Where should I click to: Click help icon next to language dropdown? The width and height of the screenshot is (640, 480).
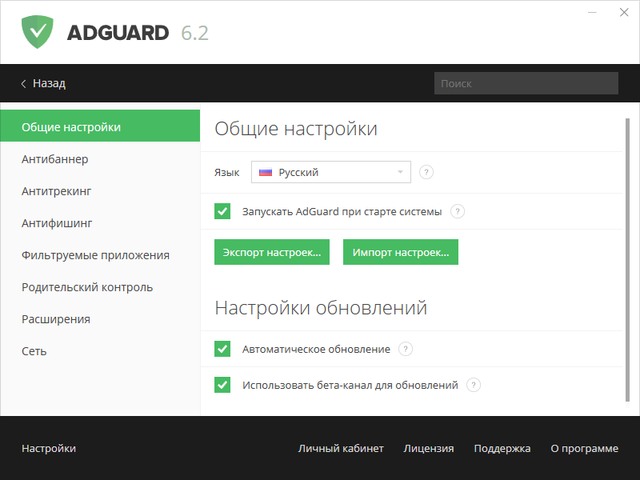(426, 172)
